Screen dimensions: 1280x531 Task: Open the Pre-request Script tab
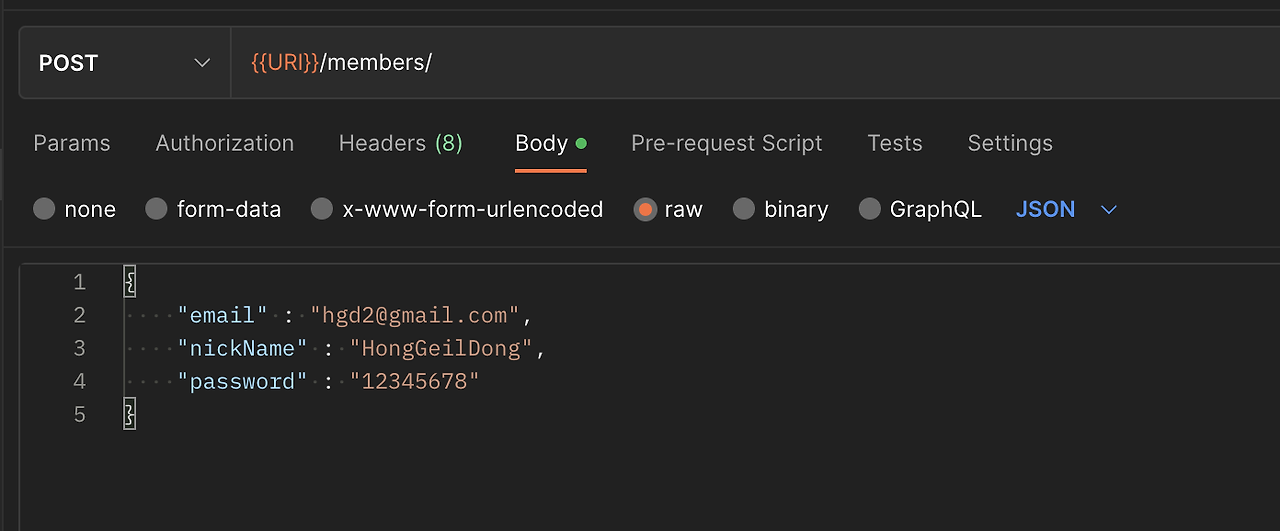726,143
